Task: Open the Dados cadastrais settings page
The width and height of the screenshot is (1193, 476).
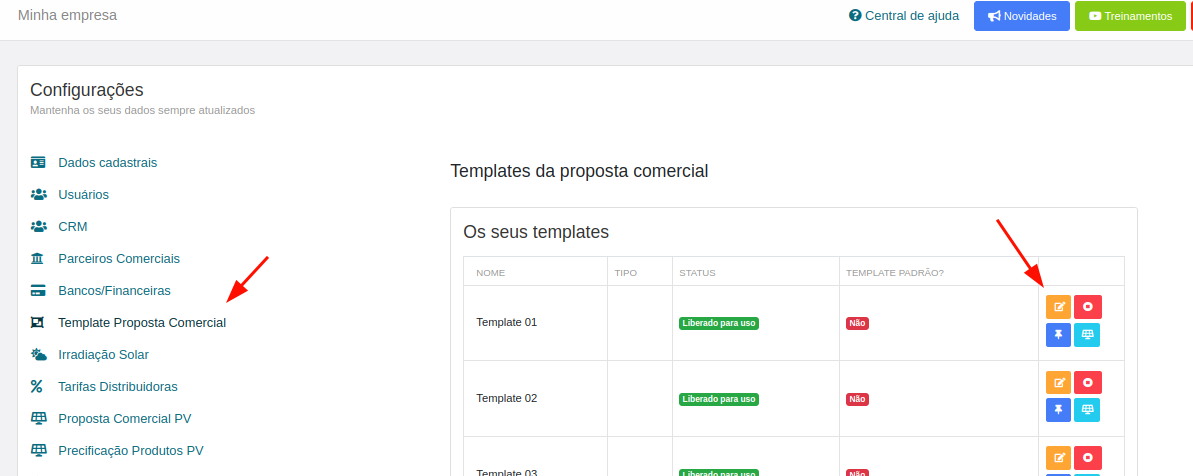Action: pos(108,163)
